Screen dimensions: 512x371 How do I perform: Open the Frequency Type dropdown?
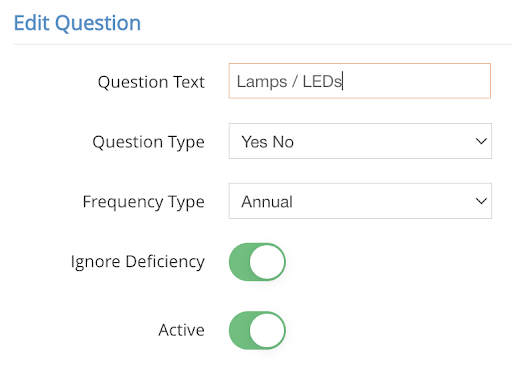tap(360, 201)
